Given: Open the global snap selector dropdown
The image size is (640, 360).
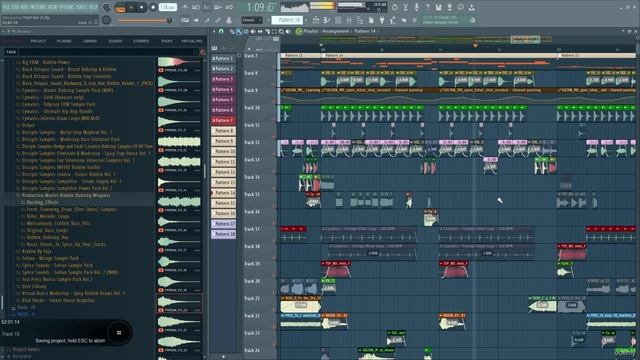Looking at the screenshot, I should pyautogui.click(x=251, y=20).
